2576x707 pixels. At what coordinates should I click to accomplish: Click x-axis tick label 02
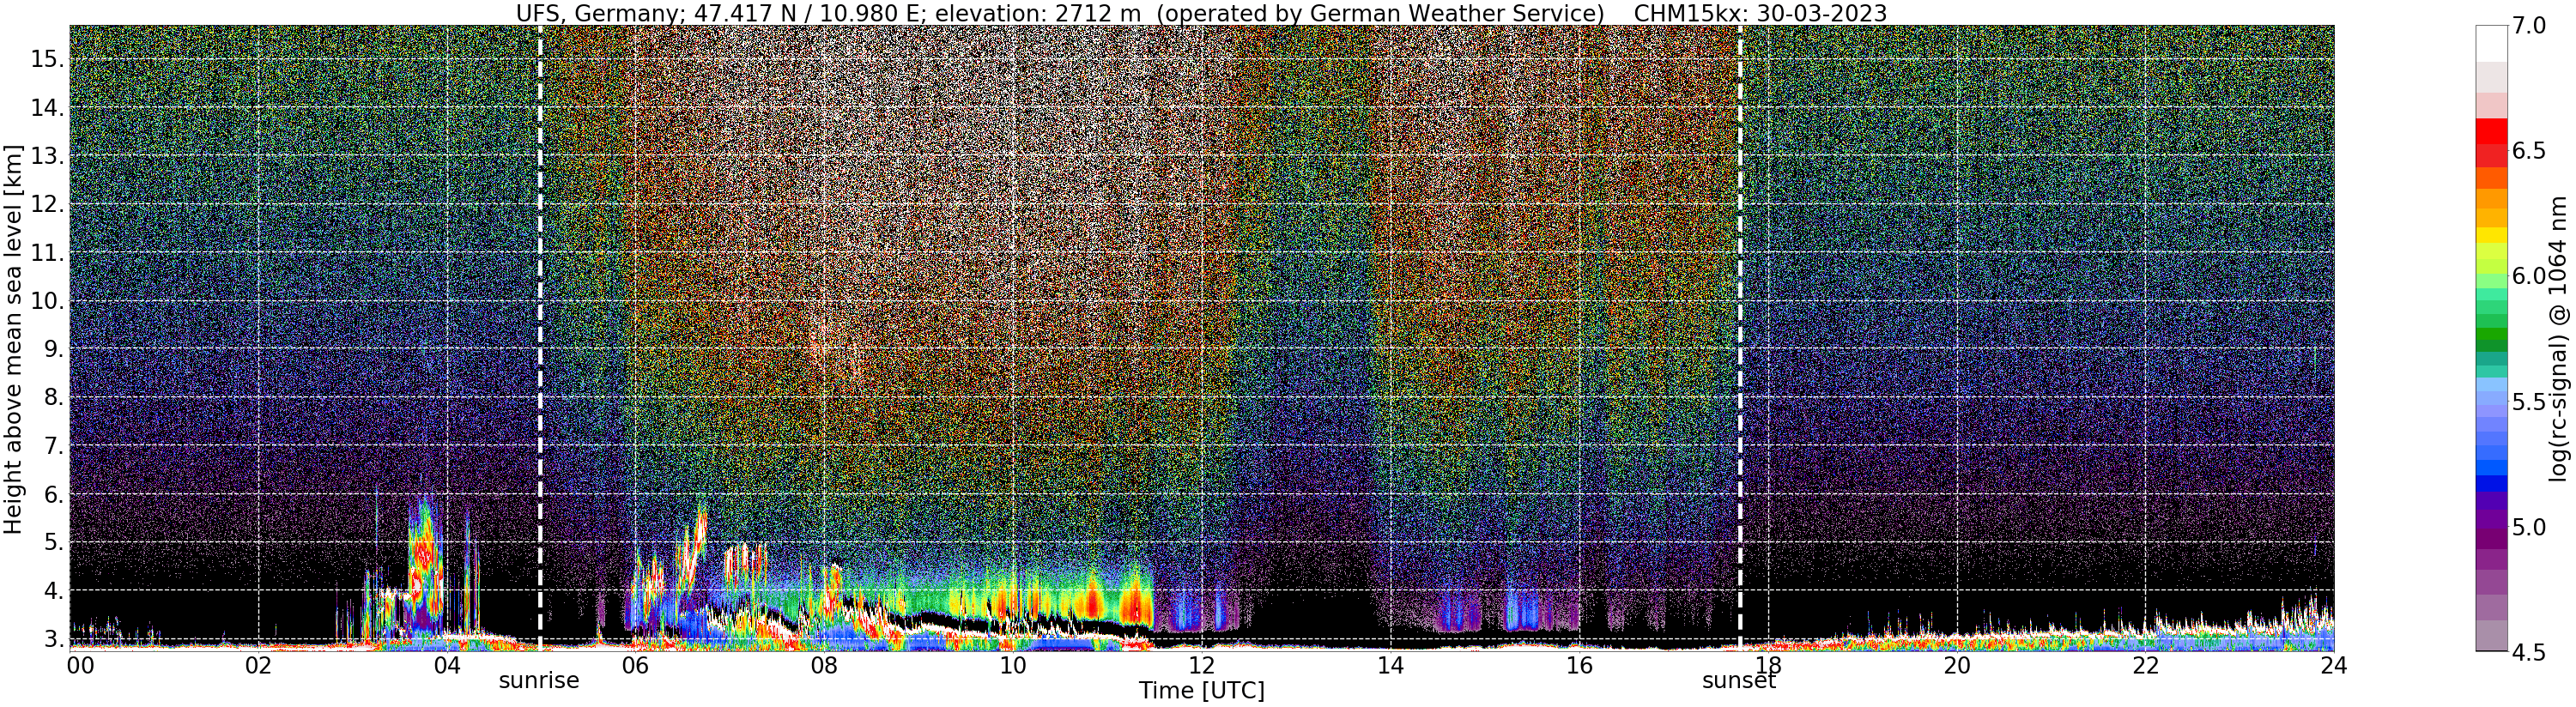tap(258, 666)
